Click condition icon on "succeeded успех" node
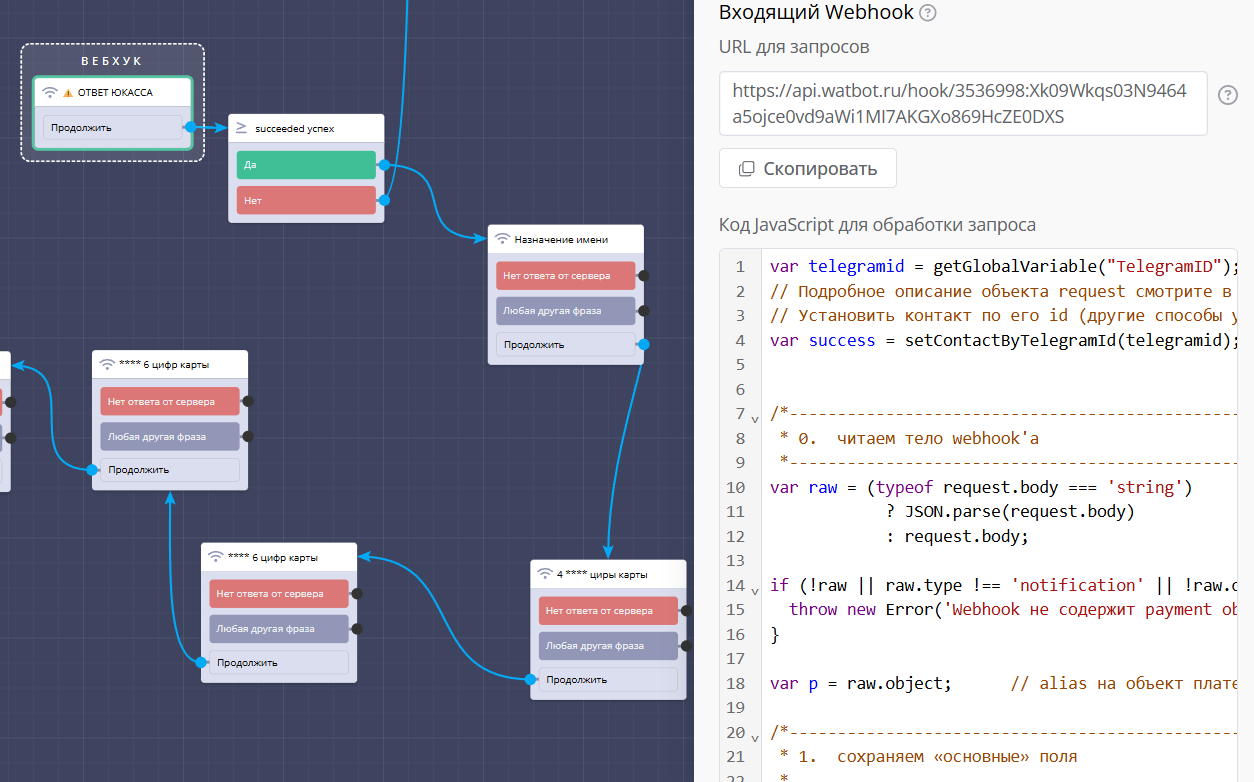Screen dimensions: 1254x782 point(241,128)
